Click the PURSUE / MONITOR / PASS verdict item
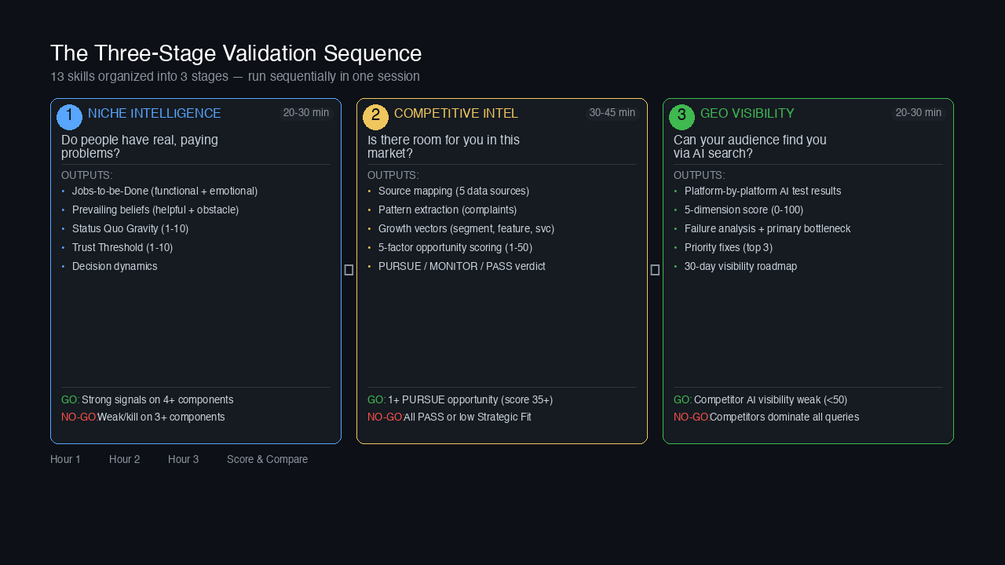Image resolution: width=1005 pixels, height=565 pixels. point(461,267)
